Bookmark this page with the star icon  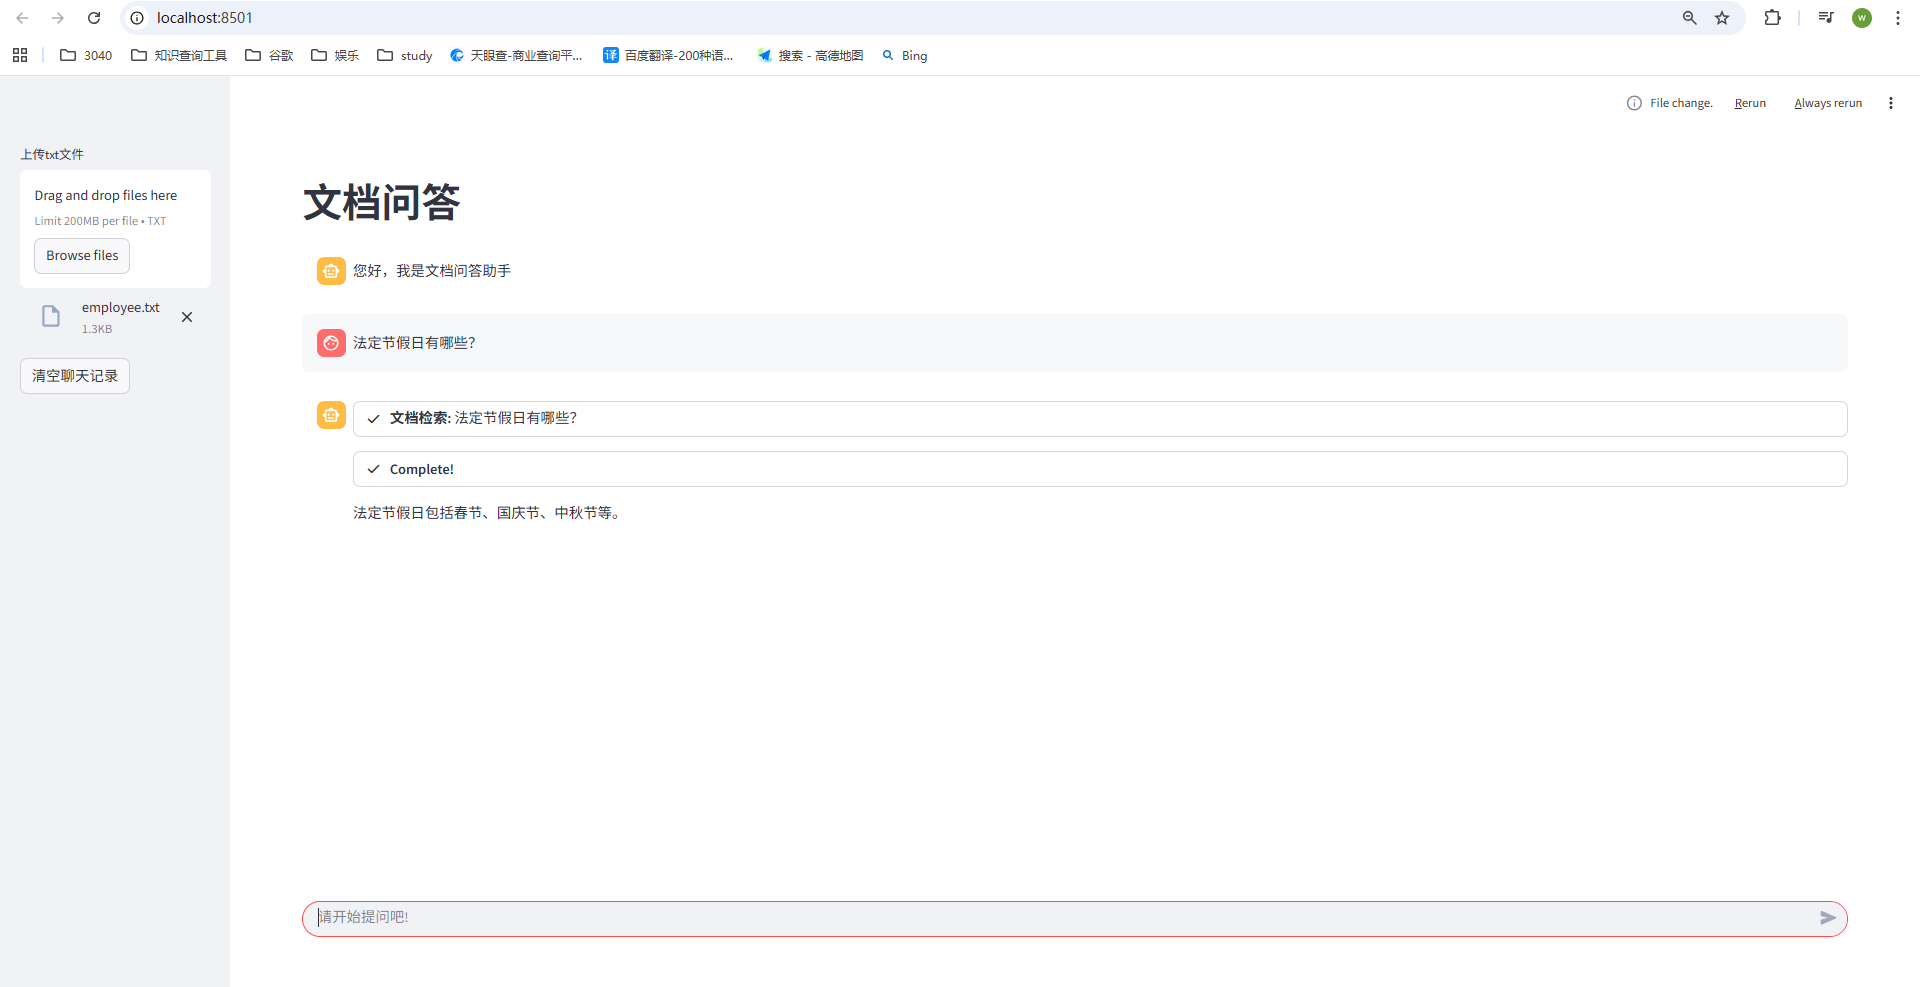(1722, 18)
